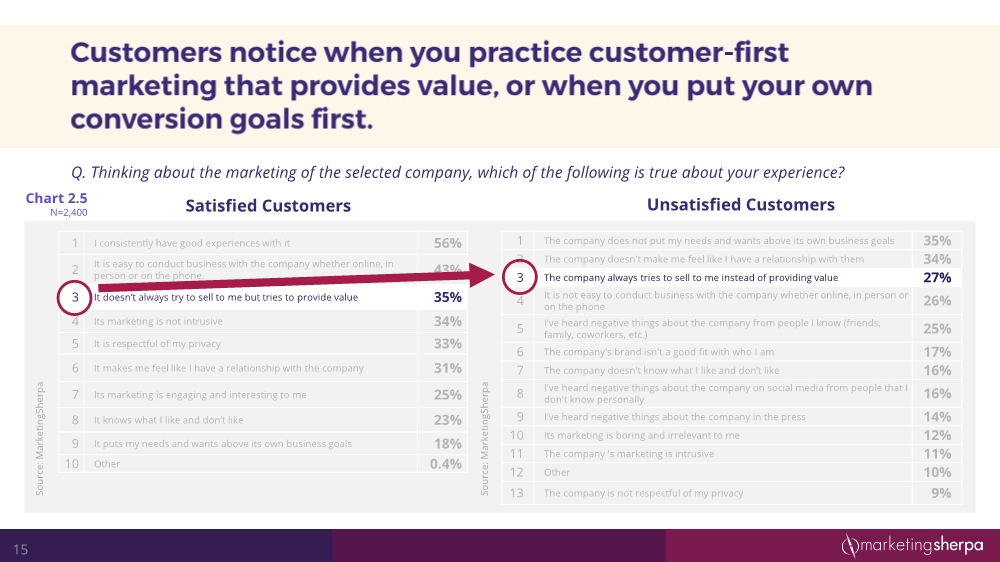Click the highlighted 27% value in unsatisfied table
This screenshot has height=562, width=1000.
click(937, 277)
